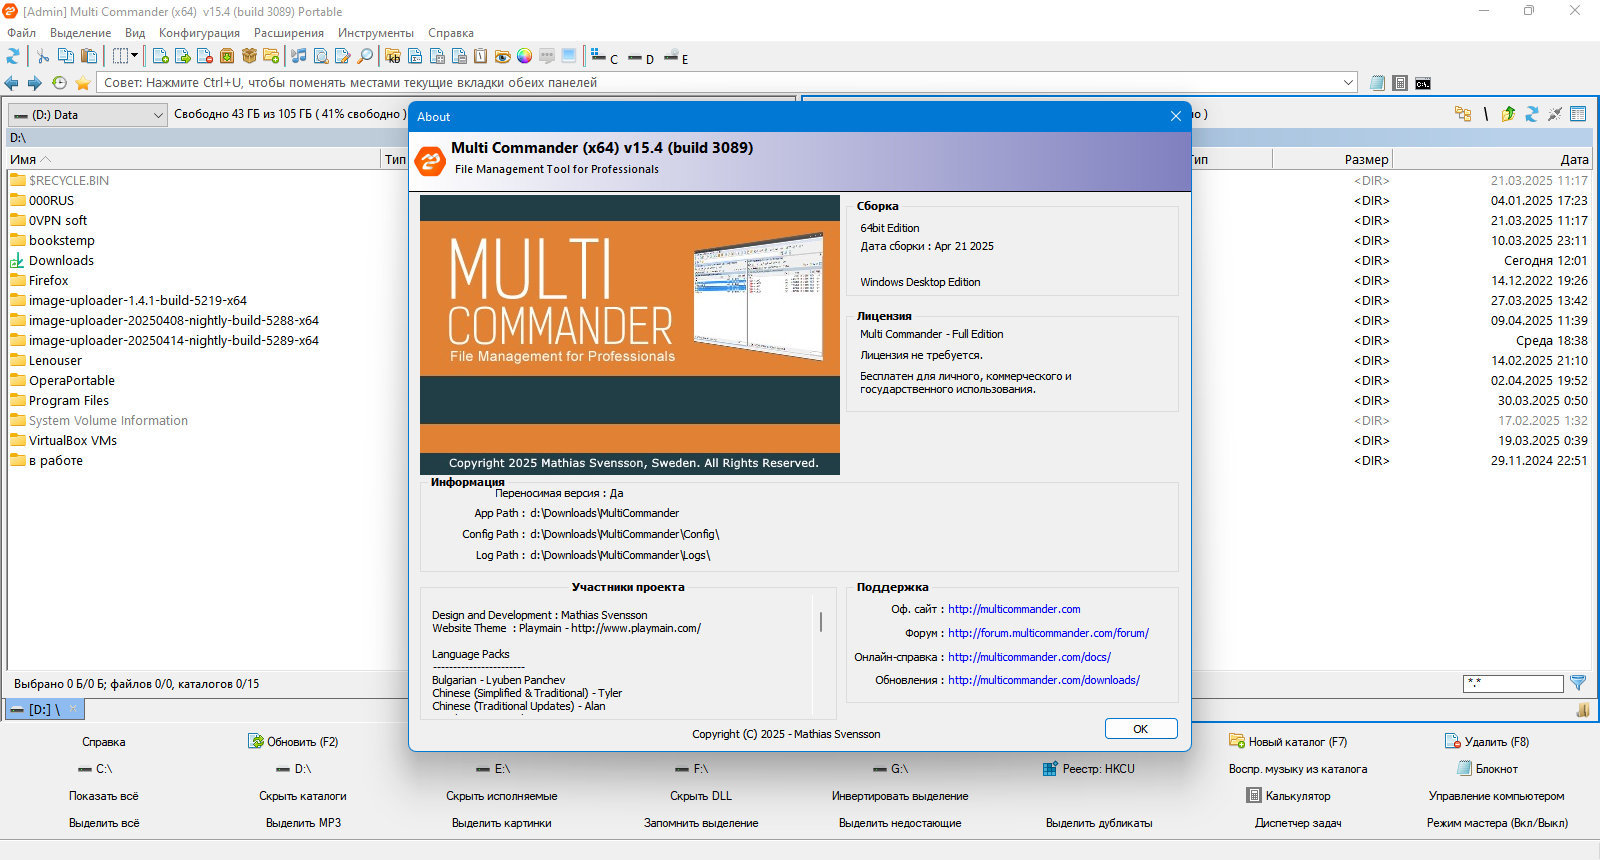The width and height of the screenshot is (1600, 860).
Task: Click the scissors Cut icon
Action: click(x=42, y=56)
